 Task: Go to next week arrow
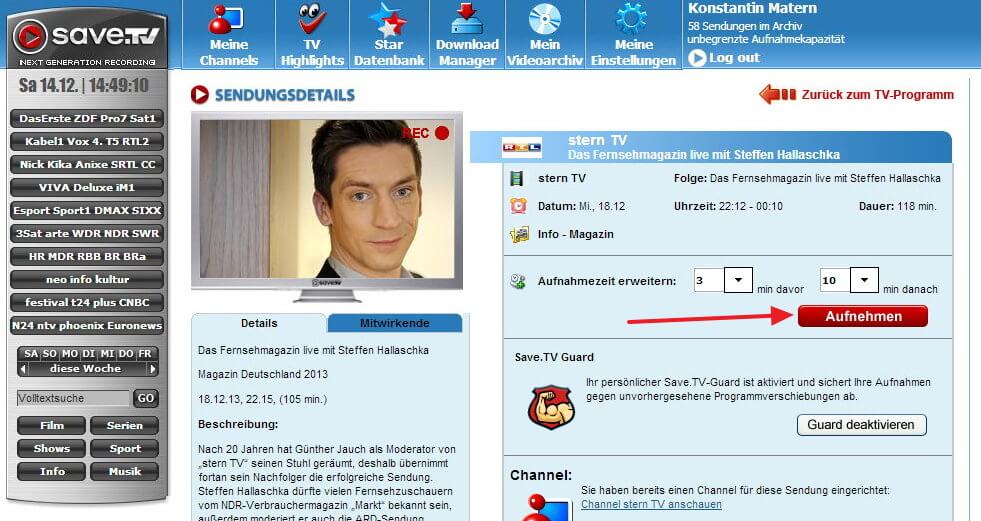[x=151, y=369]
